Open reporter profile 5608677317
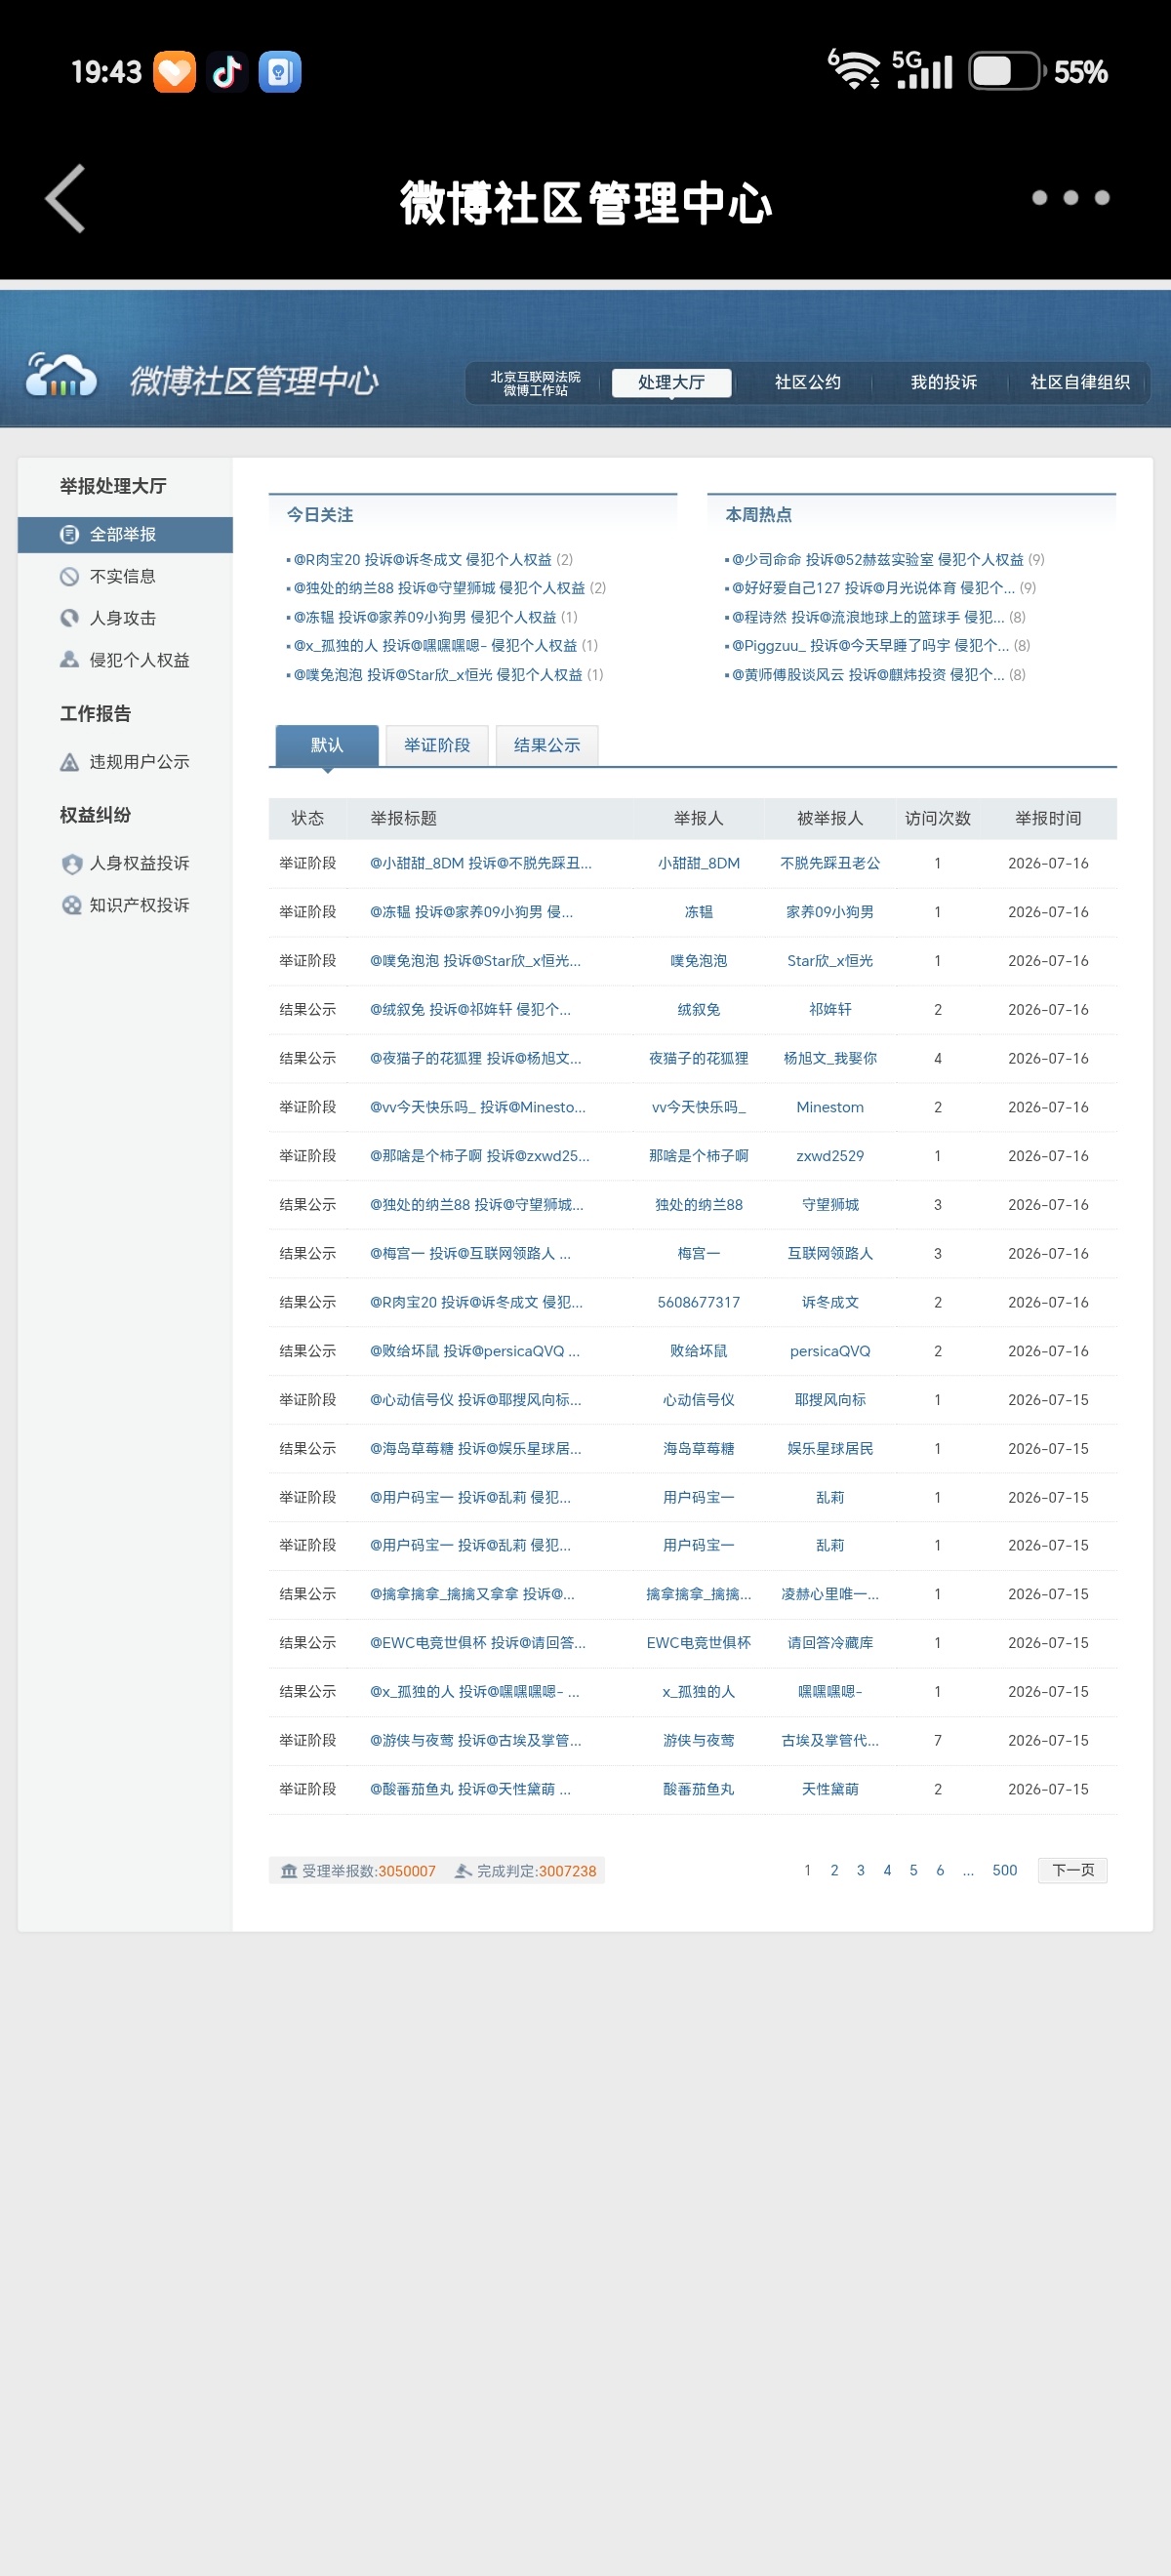The width and height of the screenshot is (1171, 2576). tap(698, 1302)
